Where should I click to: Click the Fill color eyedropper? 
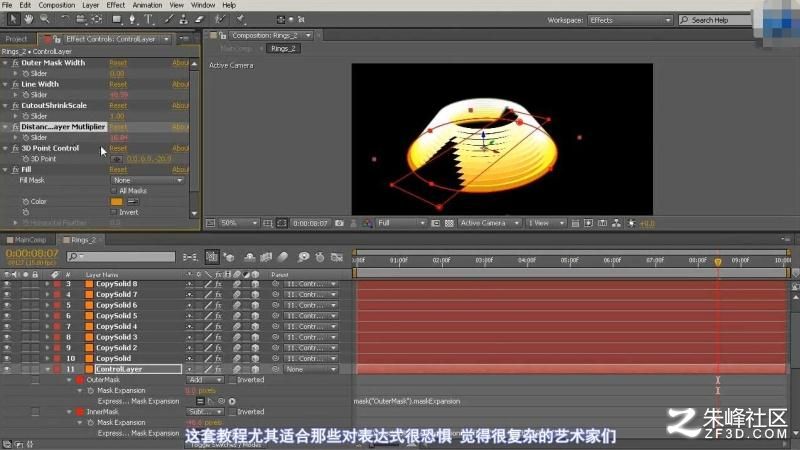(133, 202)
